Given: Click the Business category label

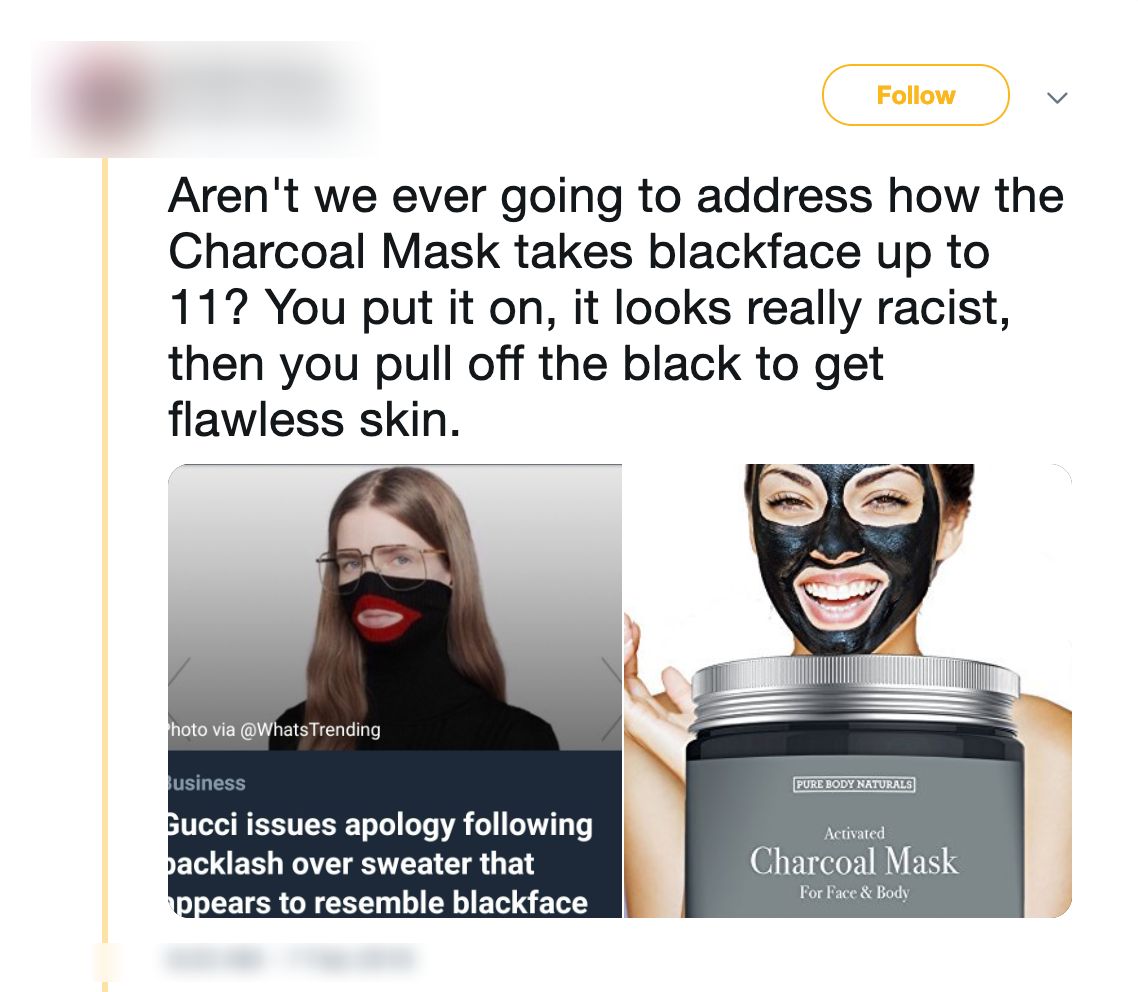Looking at the screenshot, I should pos(207,783).
